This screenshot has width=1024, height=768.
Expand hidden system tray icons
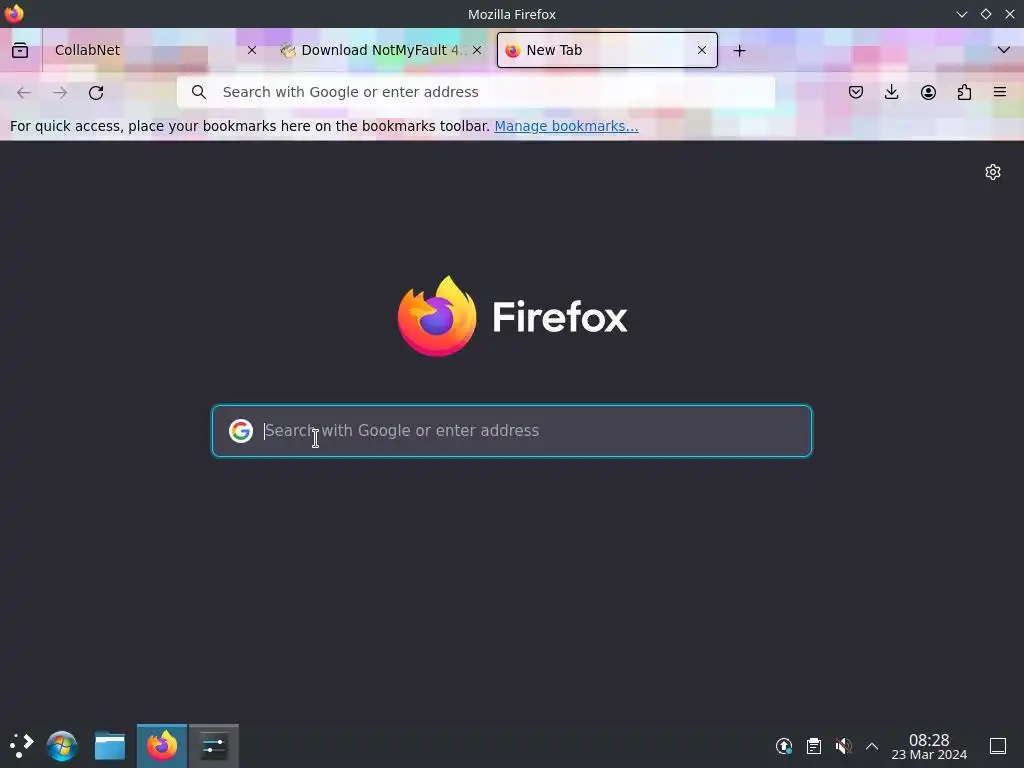click(x=872, y=746)
